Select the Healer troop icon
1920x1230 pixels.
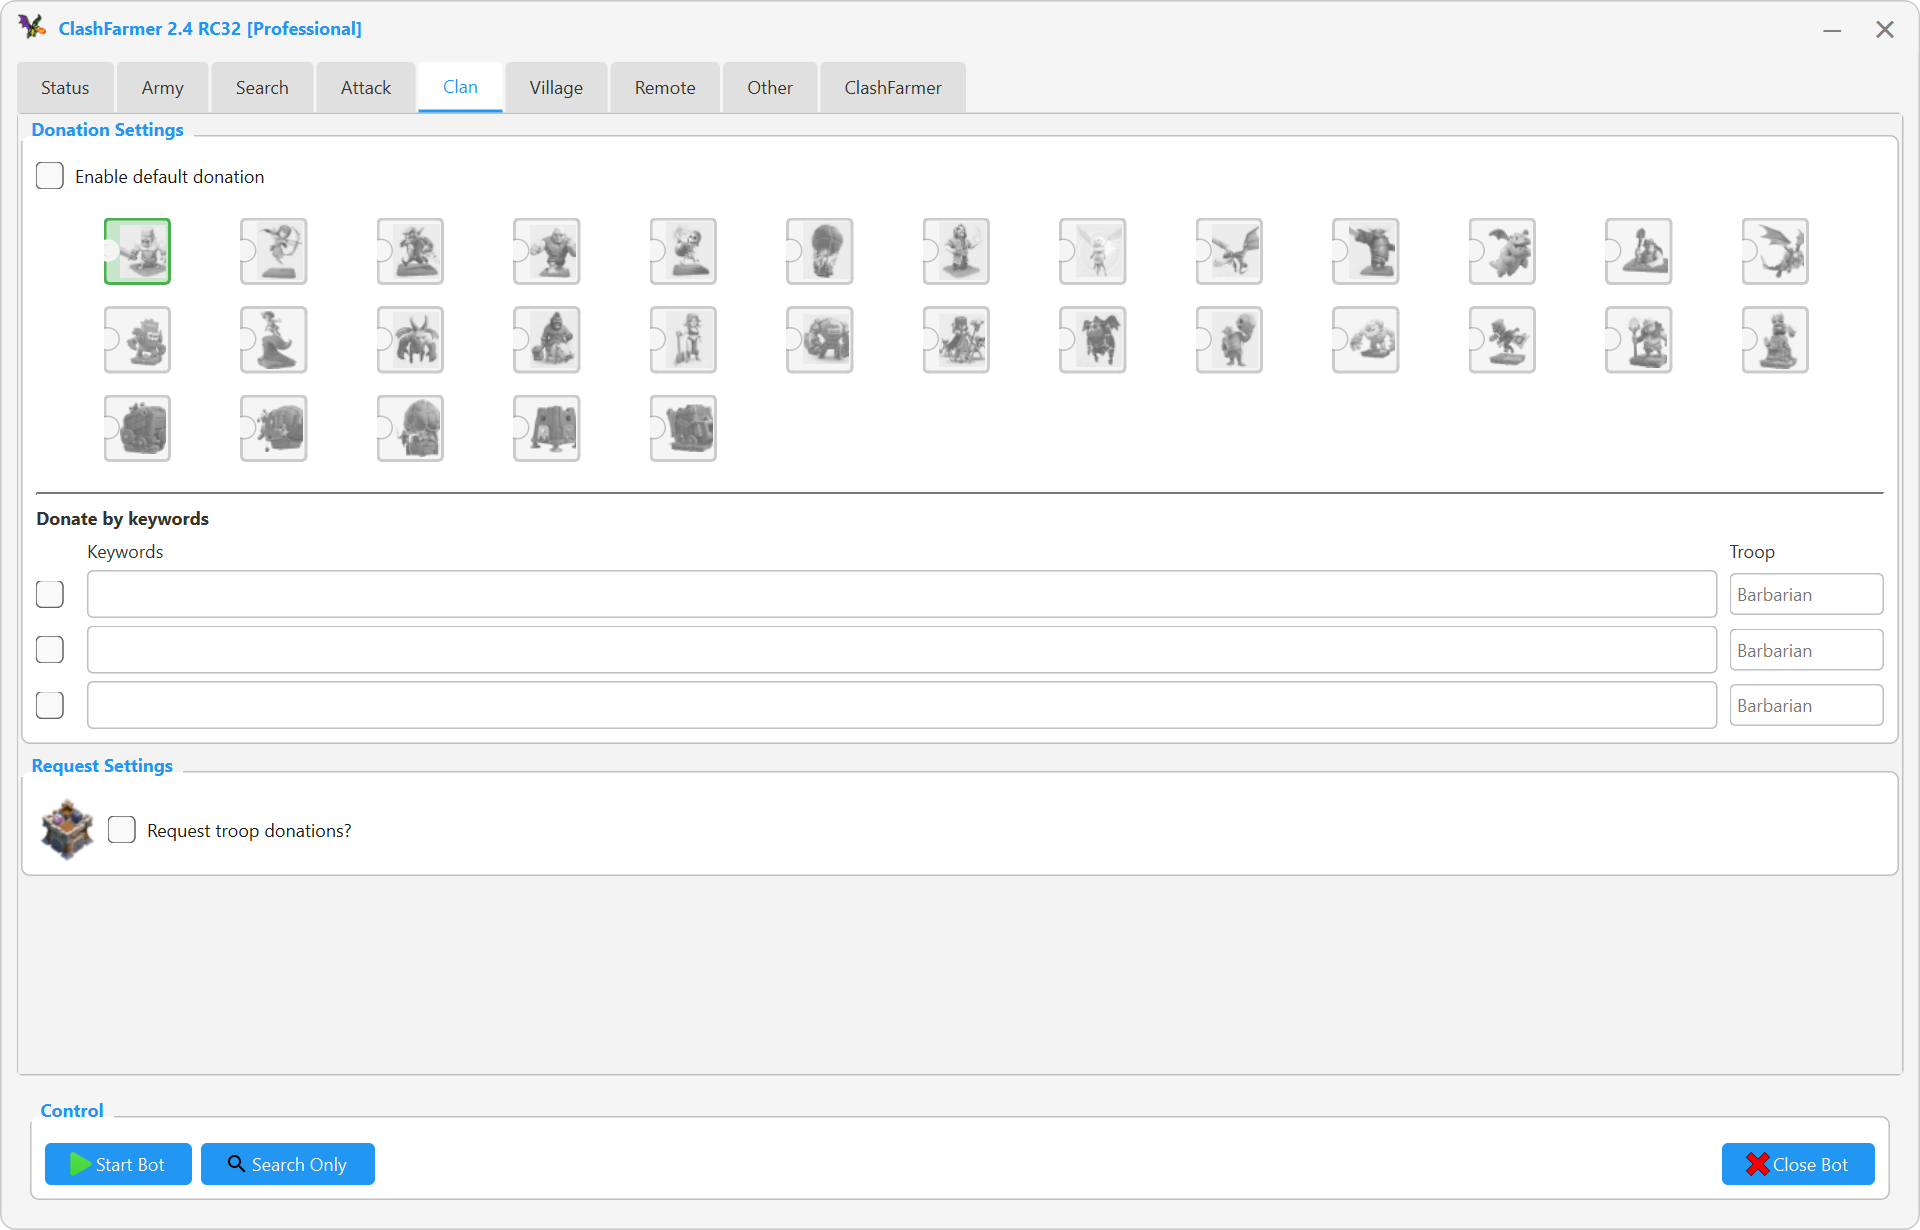coord(1093,251)
